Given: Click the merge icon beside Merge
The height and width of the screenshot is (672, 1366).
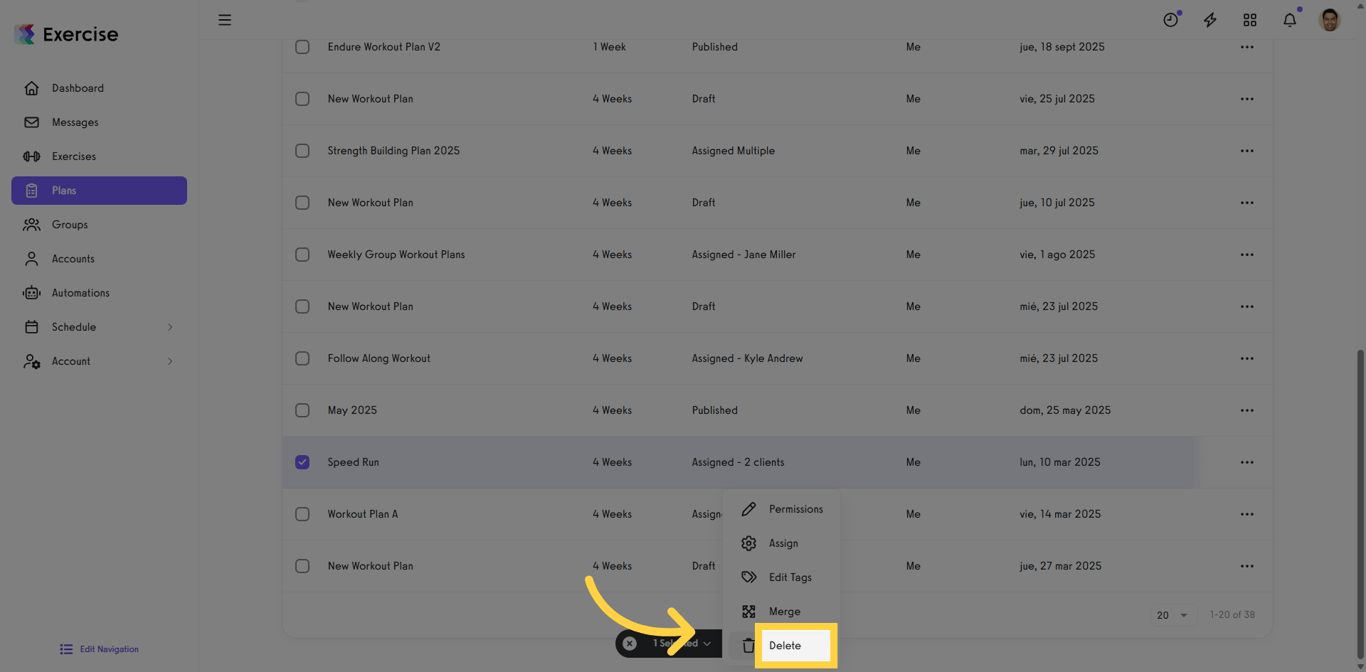Looking at the screenshot, I should coord(748,611).
